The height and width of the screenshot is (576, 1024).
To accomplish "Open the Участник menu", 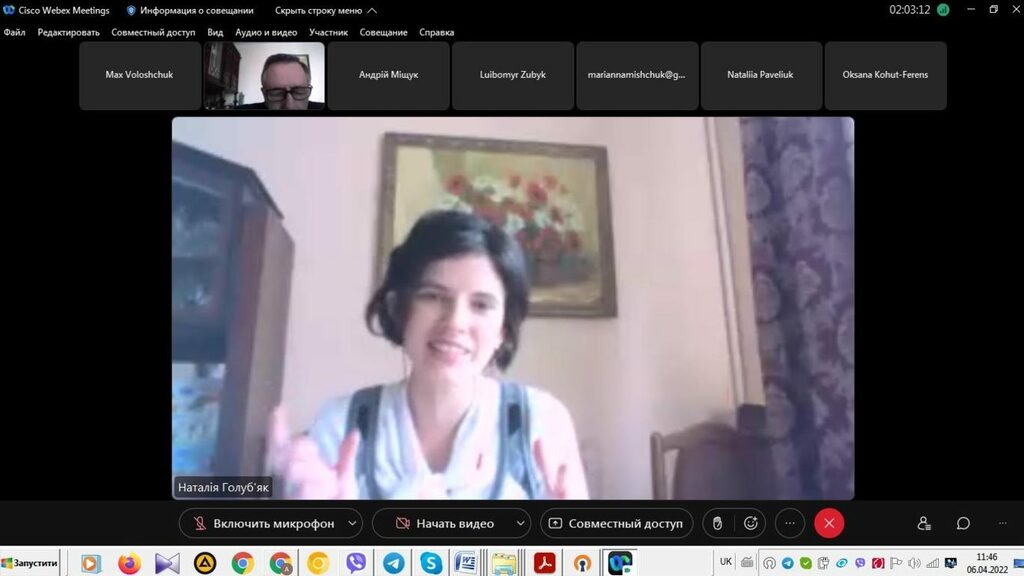I will pyautogui.click(x=328, y=32).
